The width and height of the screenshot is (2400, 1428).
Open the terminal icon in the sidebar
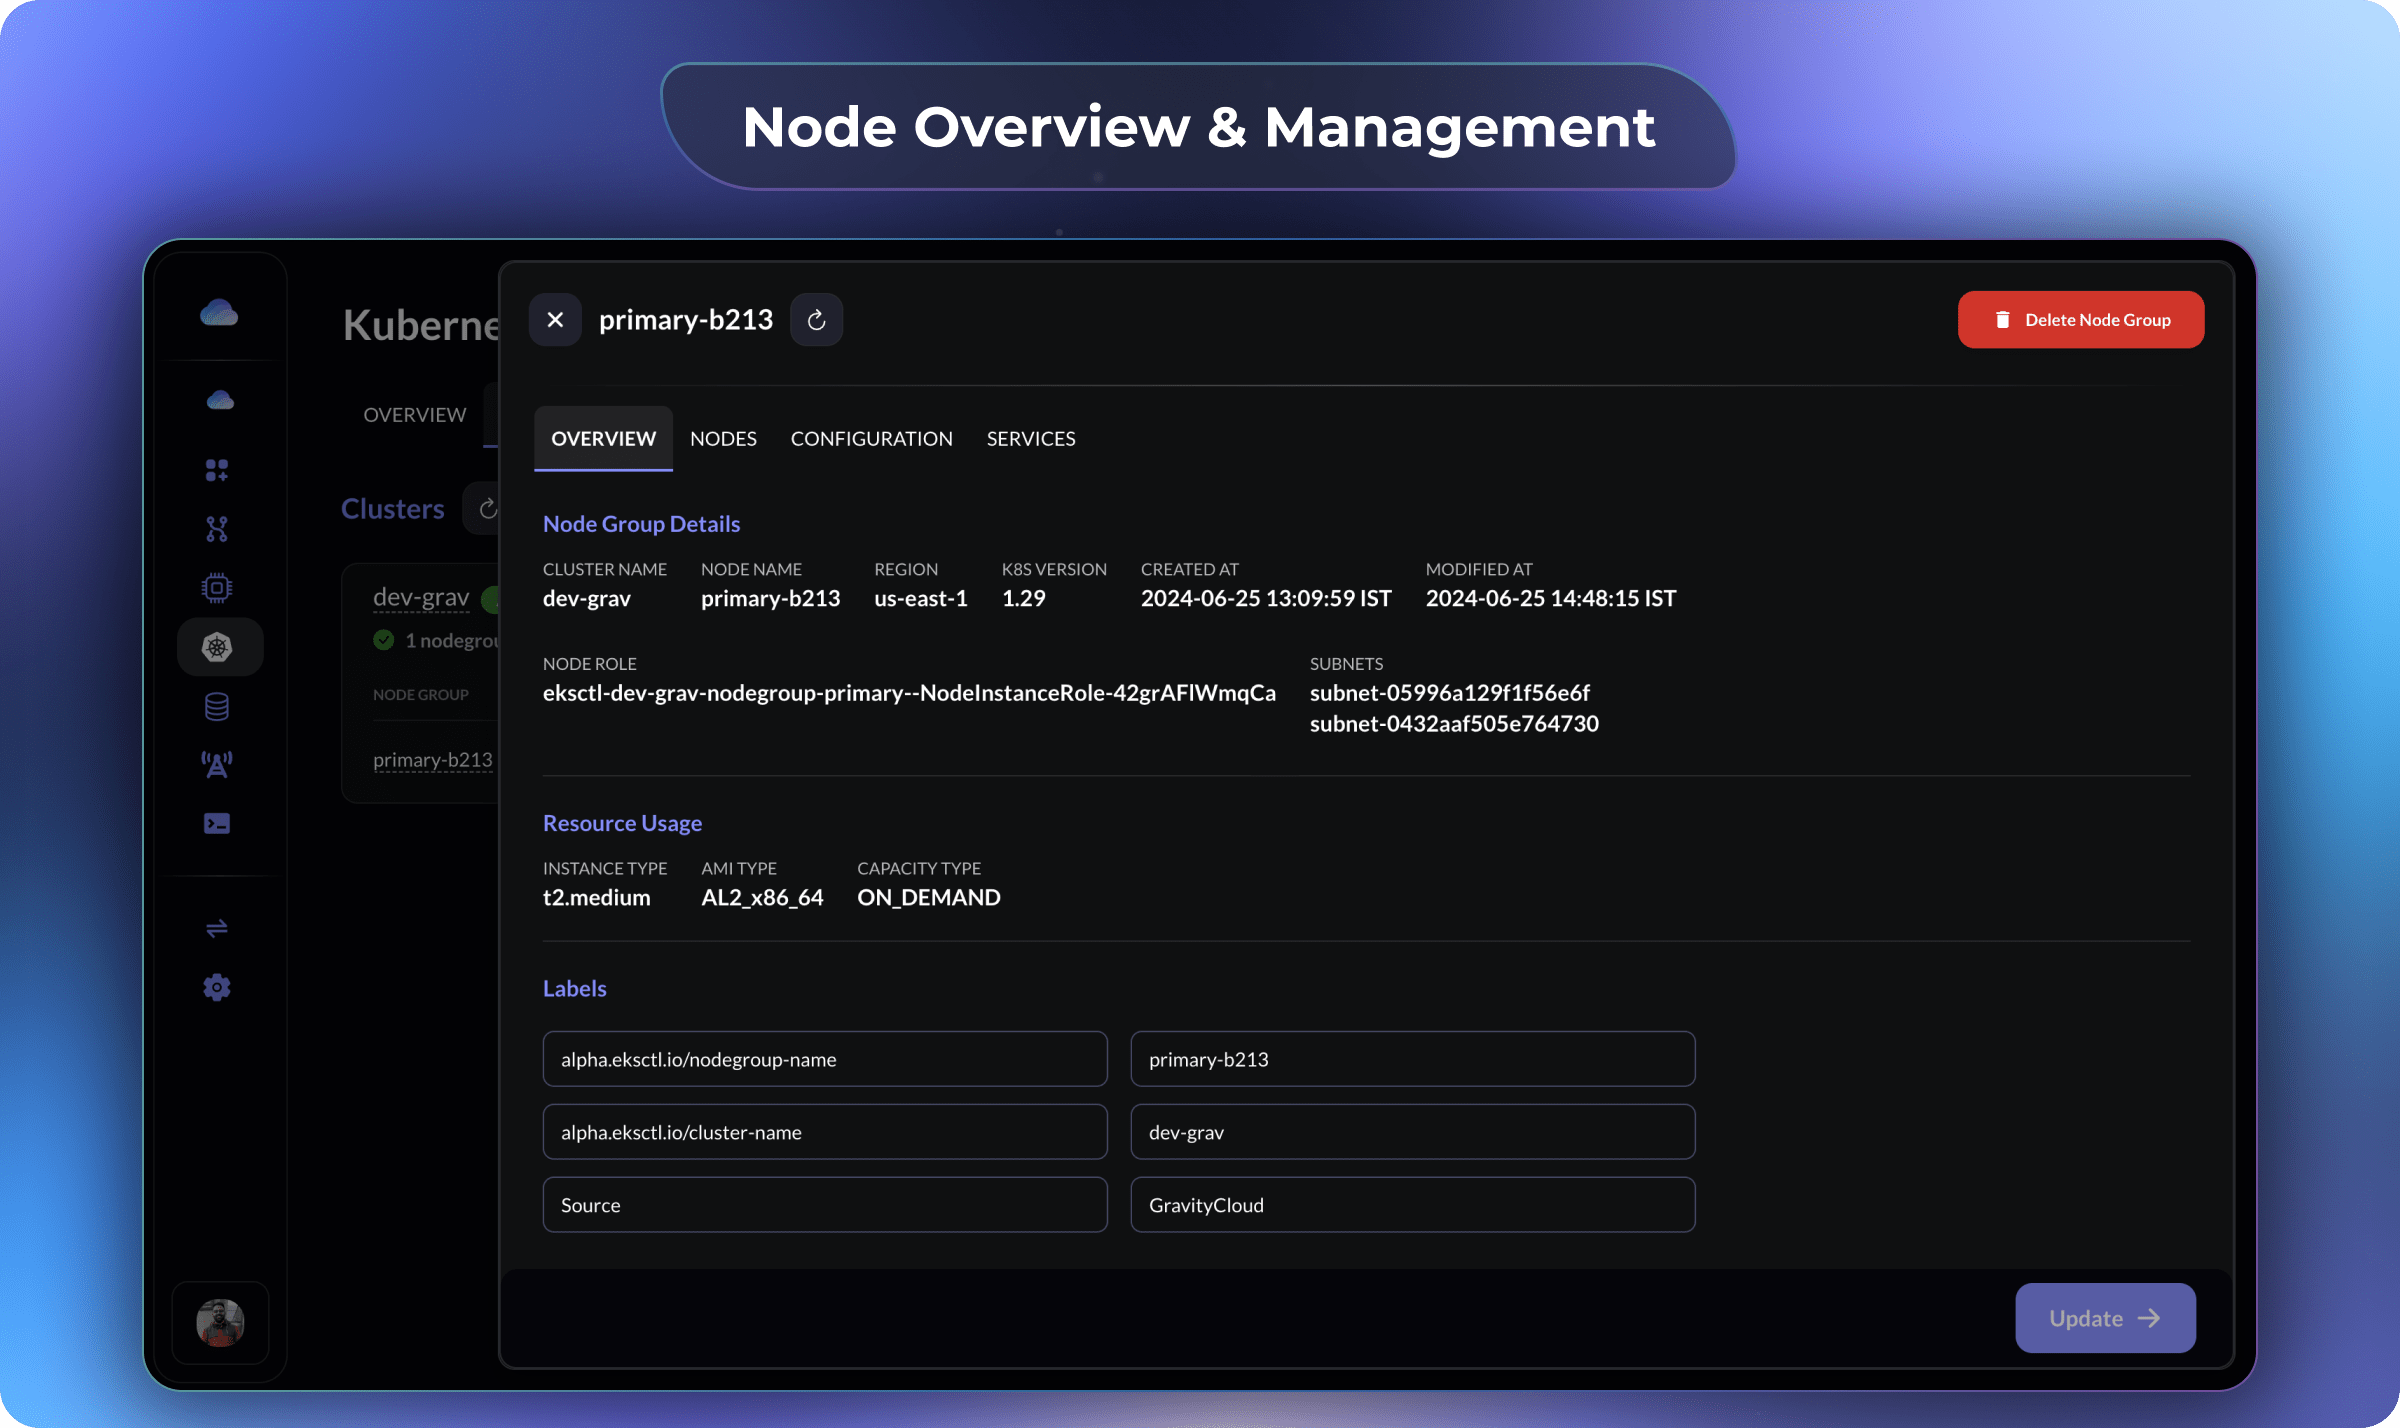pyautogui.click(x=219, y=823)
